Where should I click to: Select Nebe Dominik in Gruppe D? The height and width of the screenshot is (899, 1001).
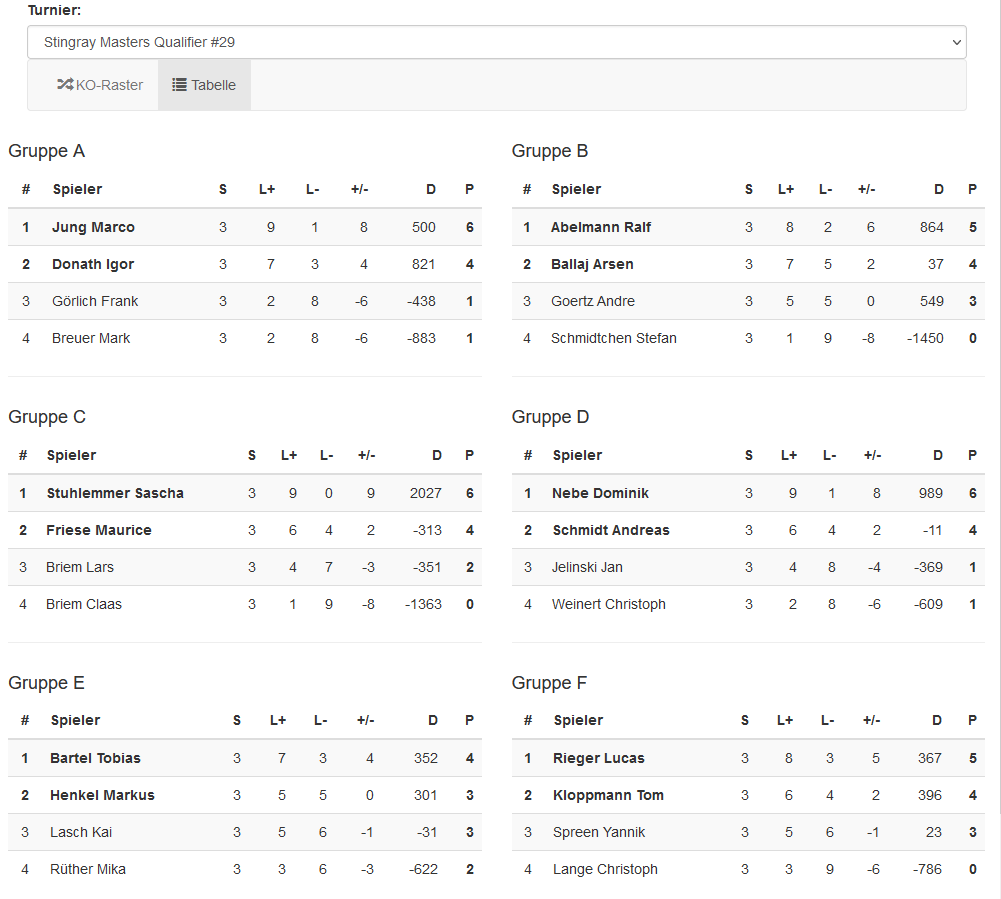coord(600,493)
